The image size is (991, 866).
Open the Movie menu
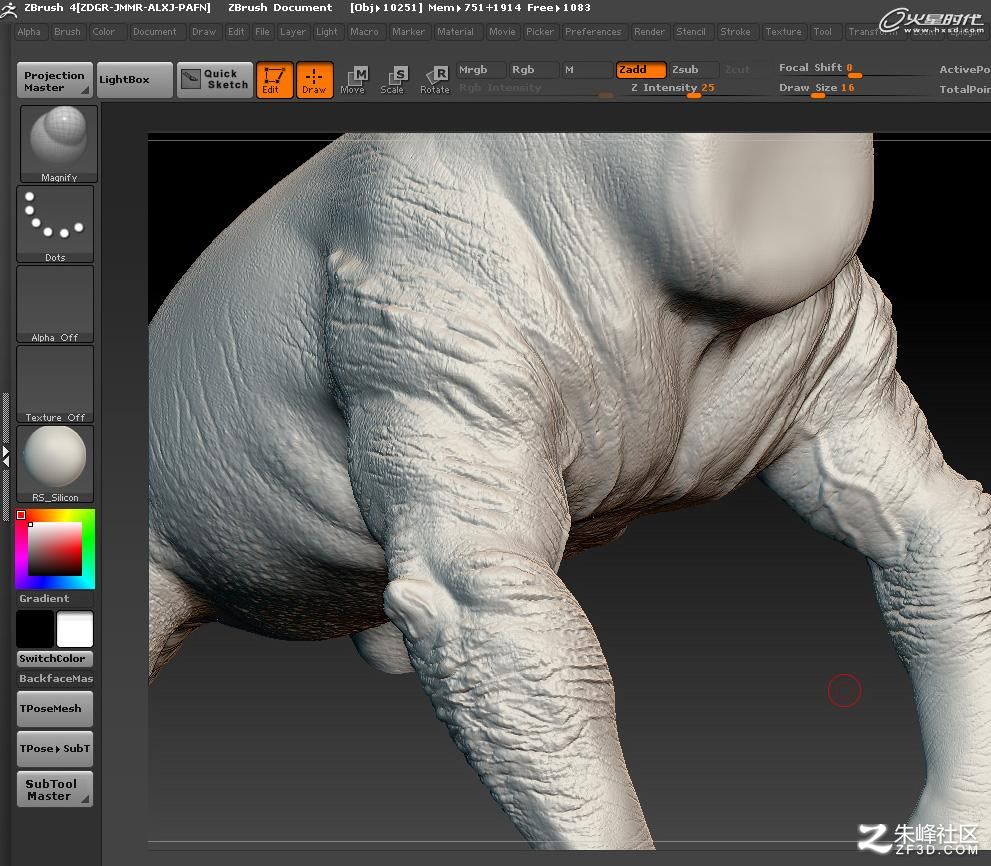(x=502, y=32)
